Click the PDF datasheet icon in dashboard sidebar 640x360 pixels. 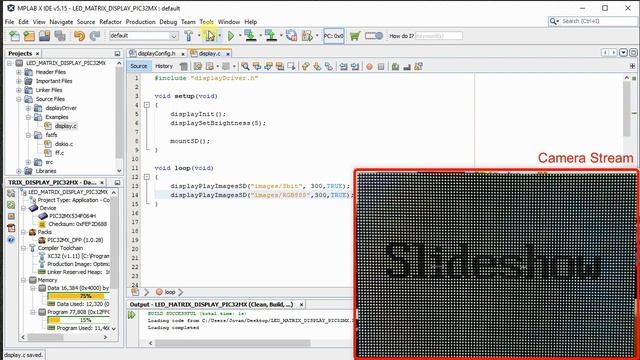point(11,228)
